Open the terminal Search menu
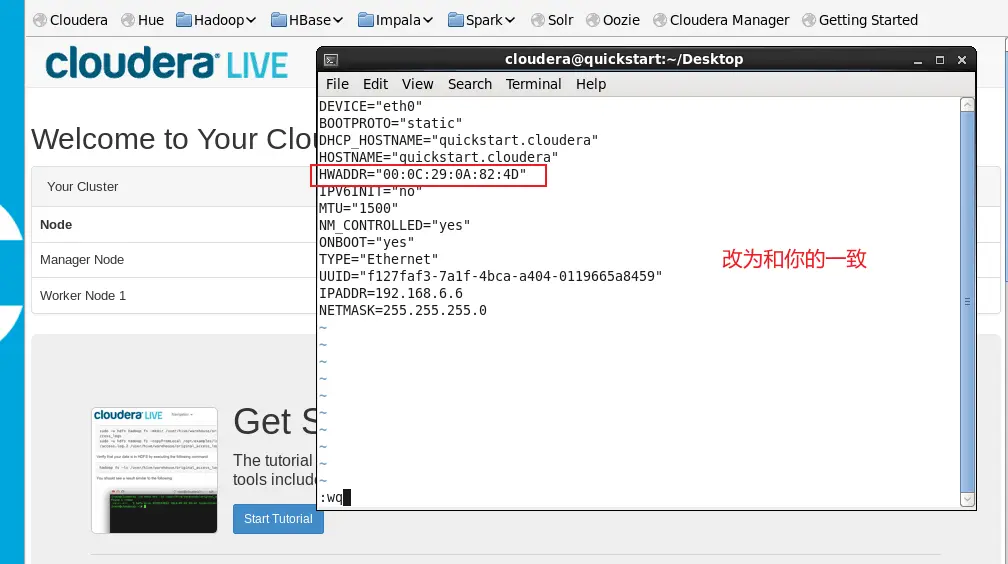The width and height of the screenshot is (1008, 564). 470,84
